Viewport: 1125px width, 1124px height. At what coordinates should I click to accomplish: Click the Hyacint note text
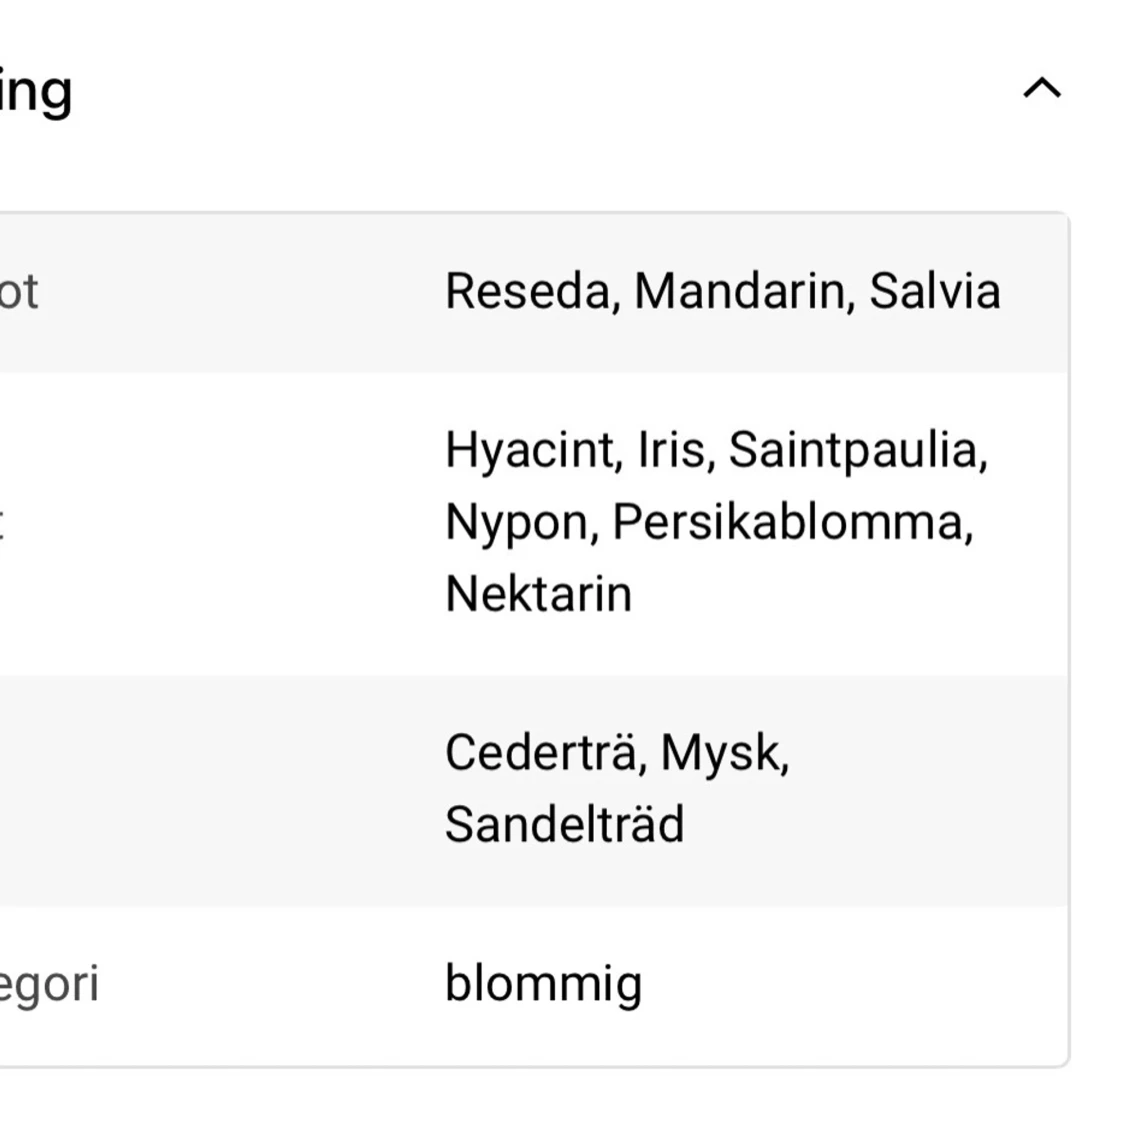click(528, 450)
